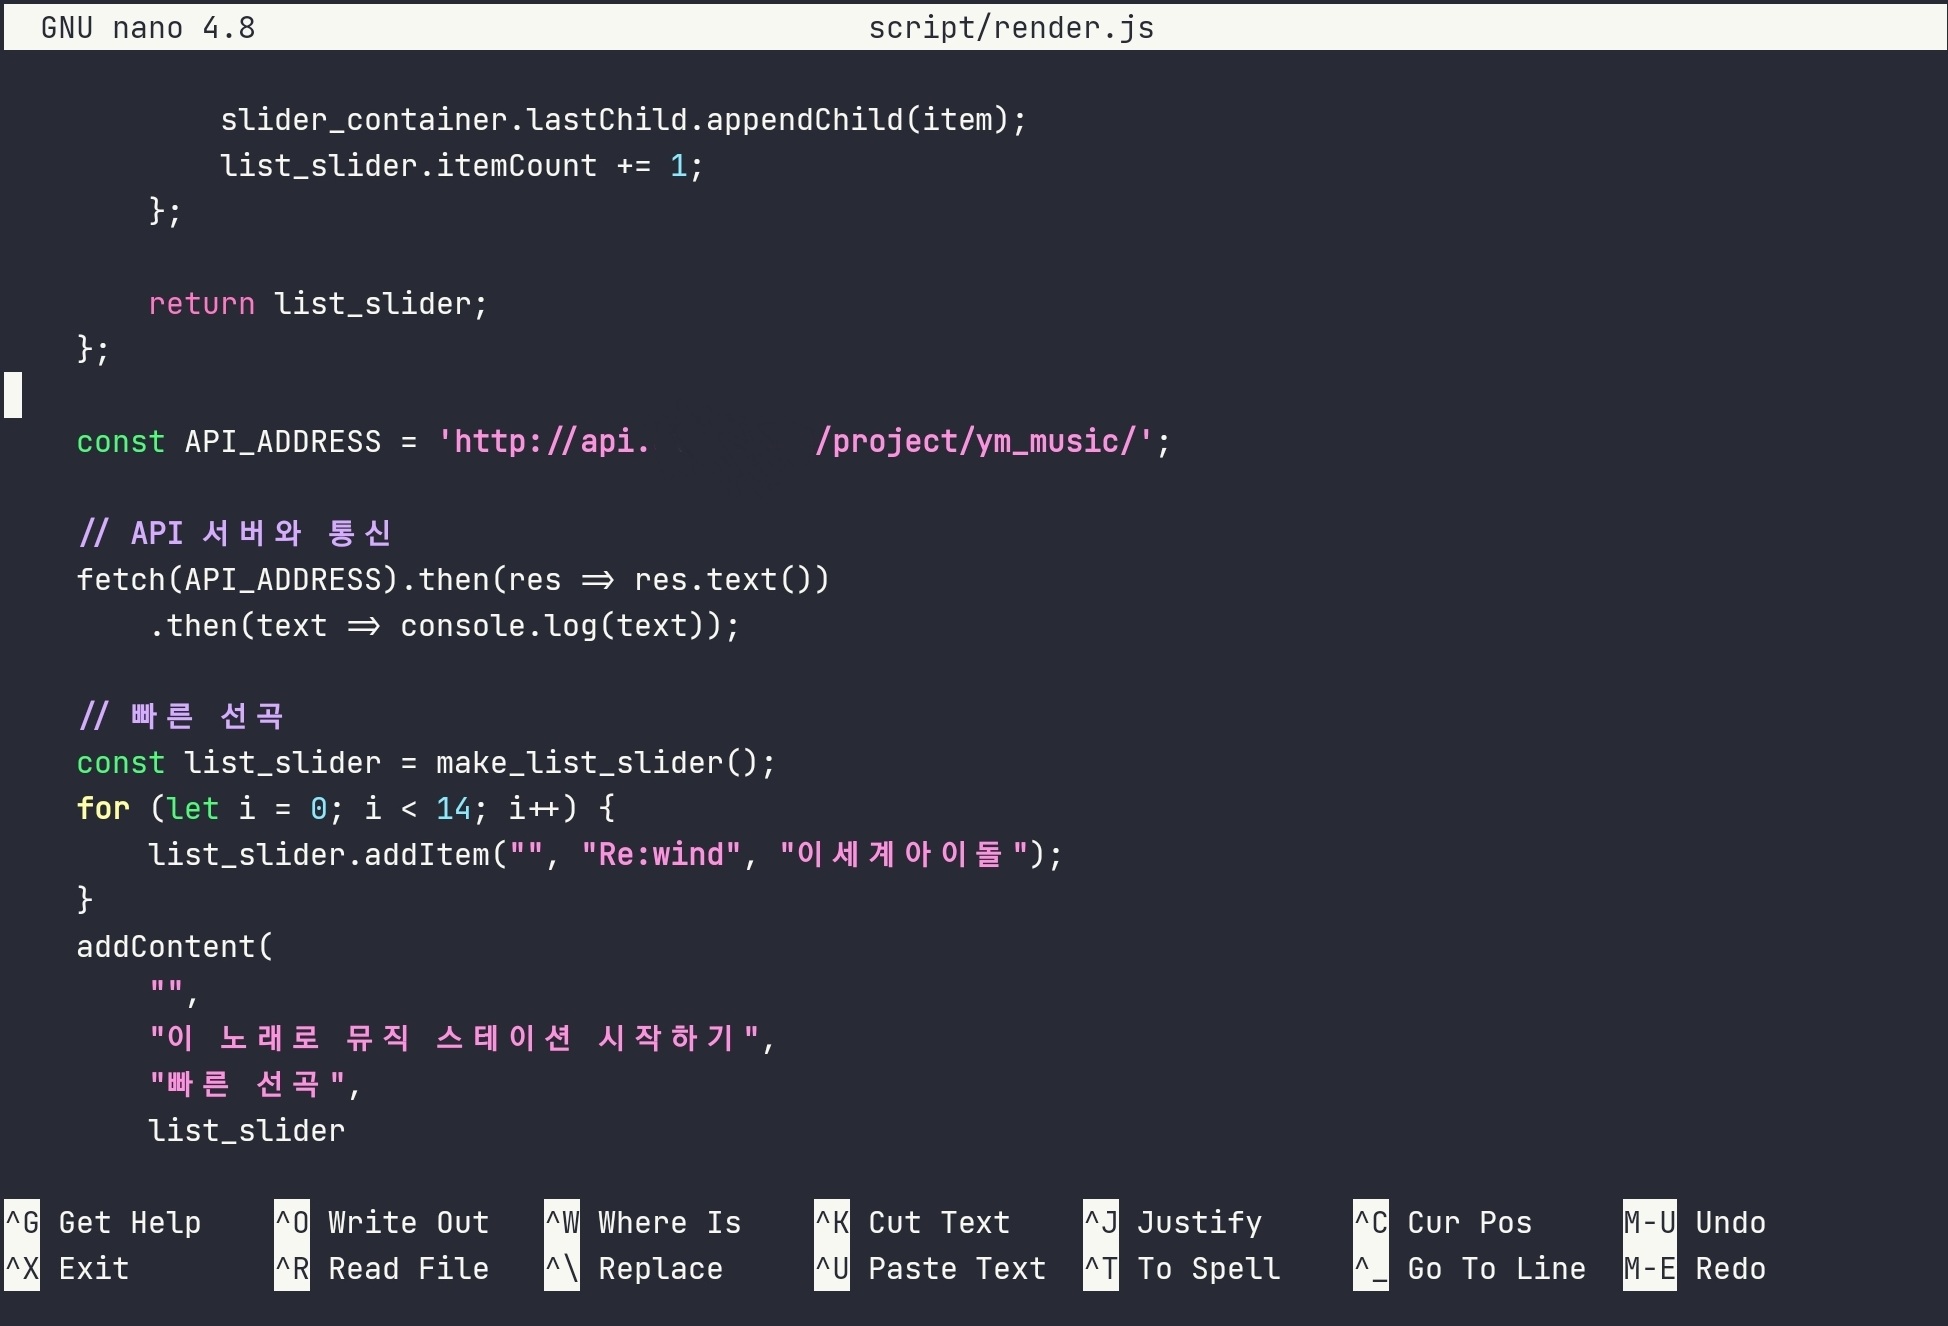Image resolution: width=1948 pixels, height=1326 pixels.
Task: Click the return list_slider statement
Action: click(x=317, y=303)
